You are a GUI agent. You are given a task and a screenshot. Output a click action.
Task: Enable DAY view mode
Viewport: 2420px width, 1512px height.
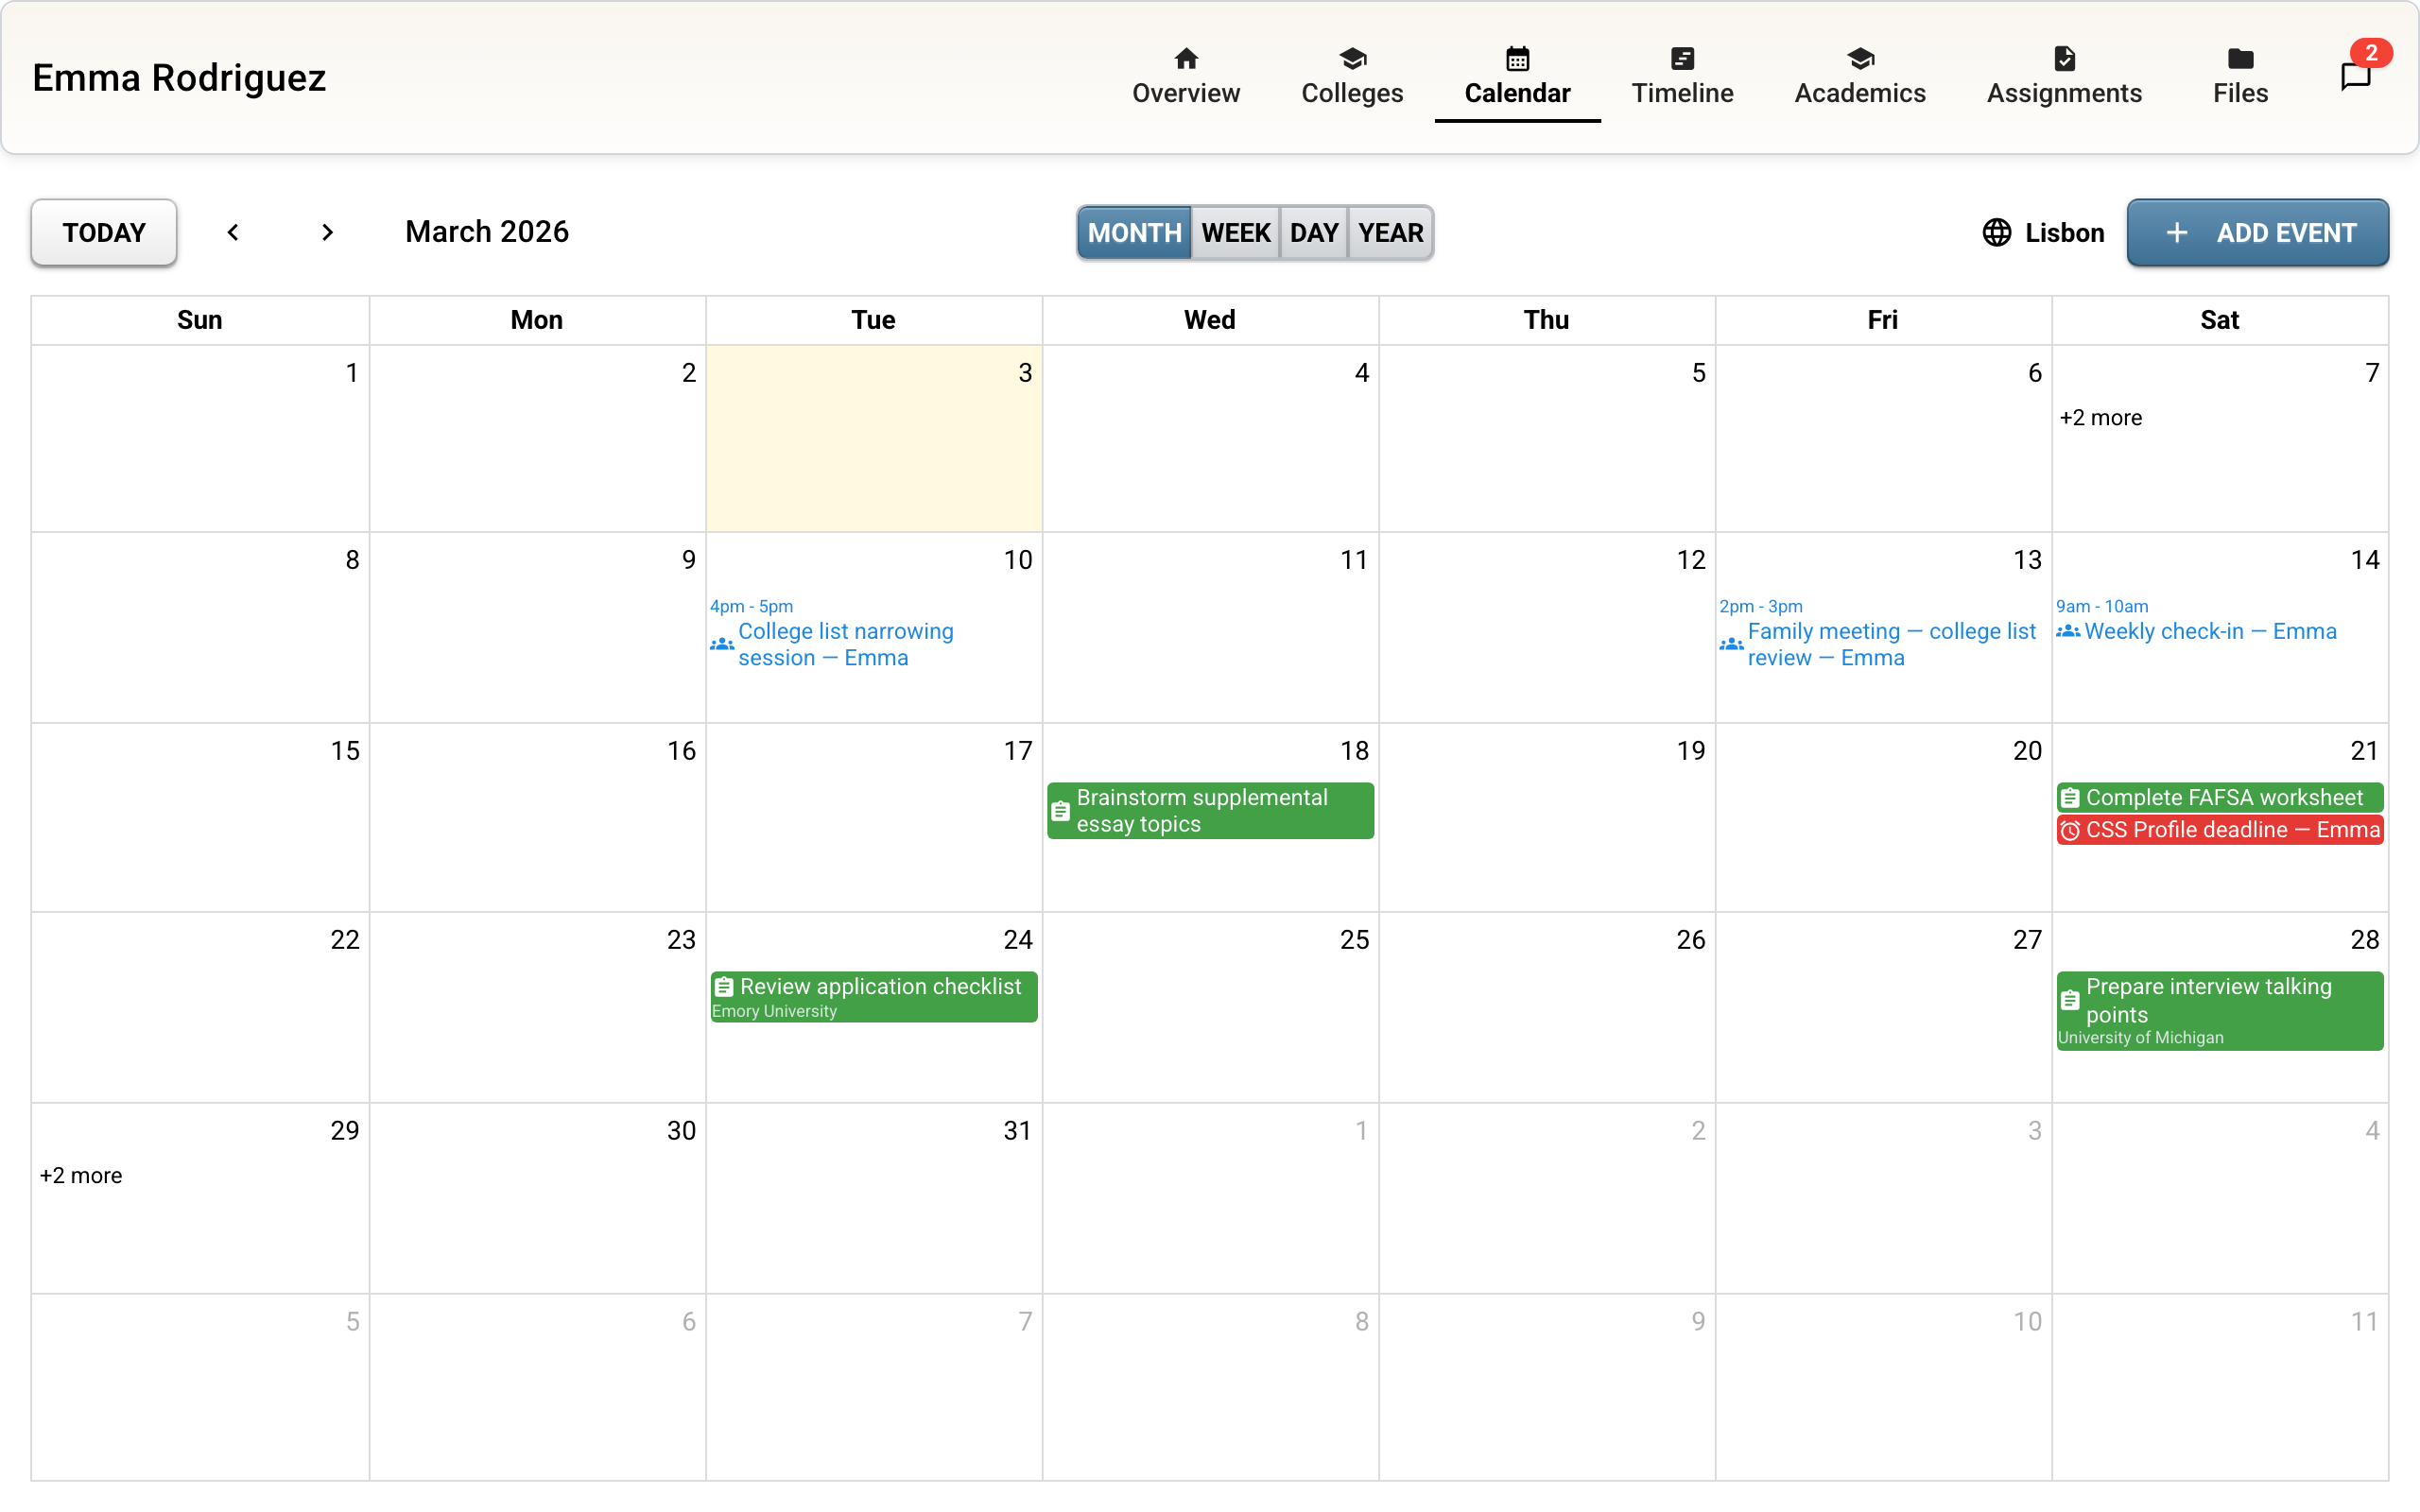[x=1314, y=233]
